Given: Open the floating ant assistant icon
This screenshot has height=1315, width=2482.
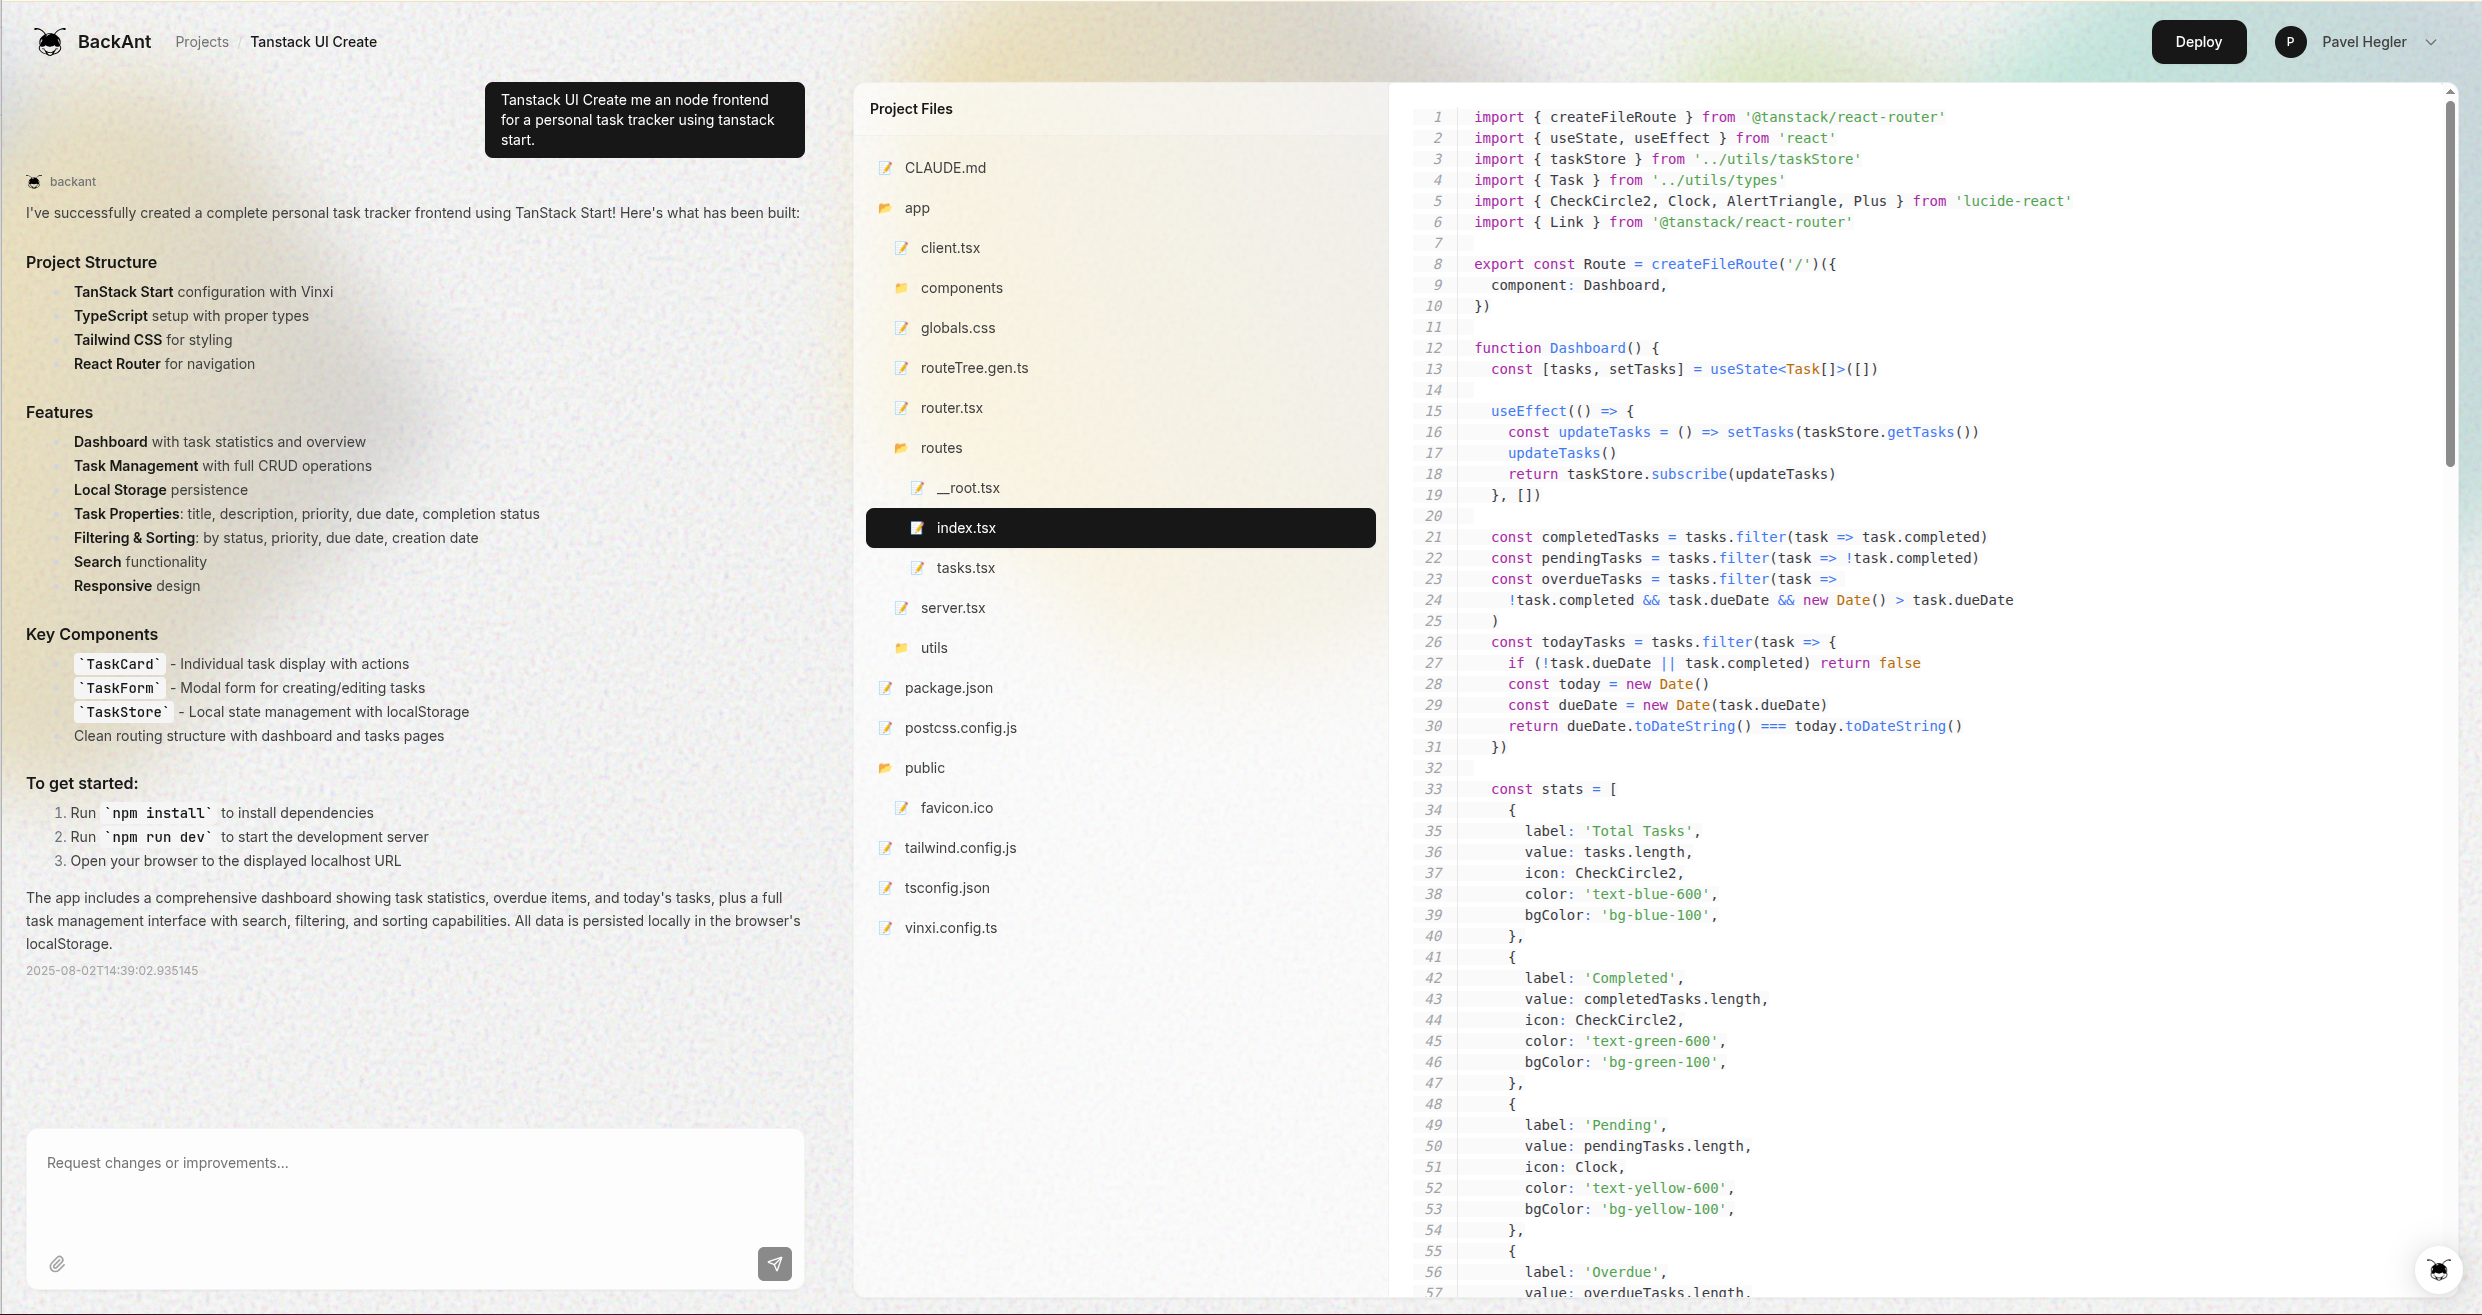Looking at the screenshot, I should pos(2438,1270).
